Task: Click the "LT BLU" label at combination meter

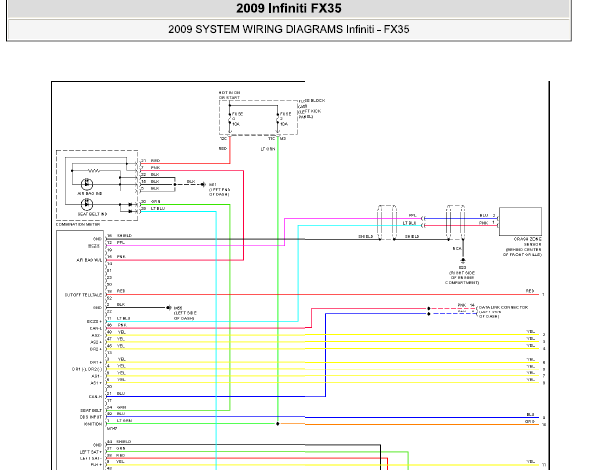Action: coord(158,209)
